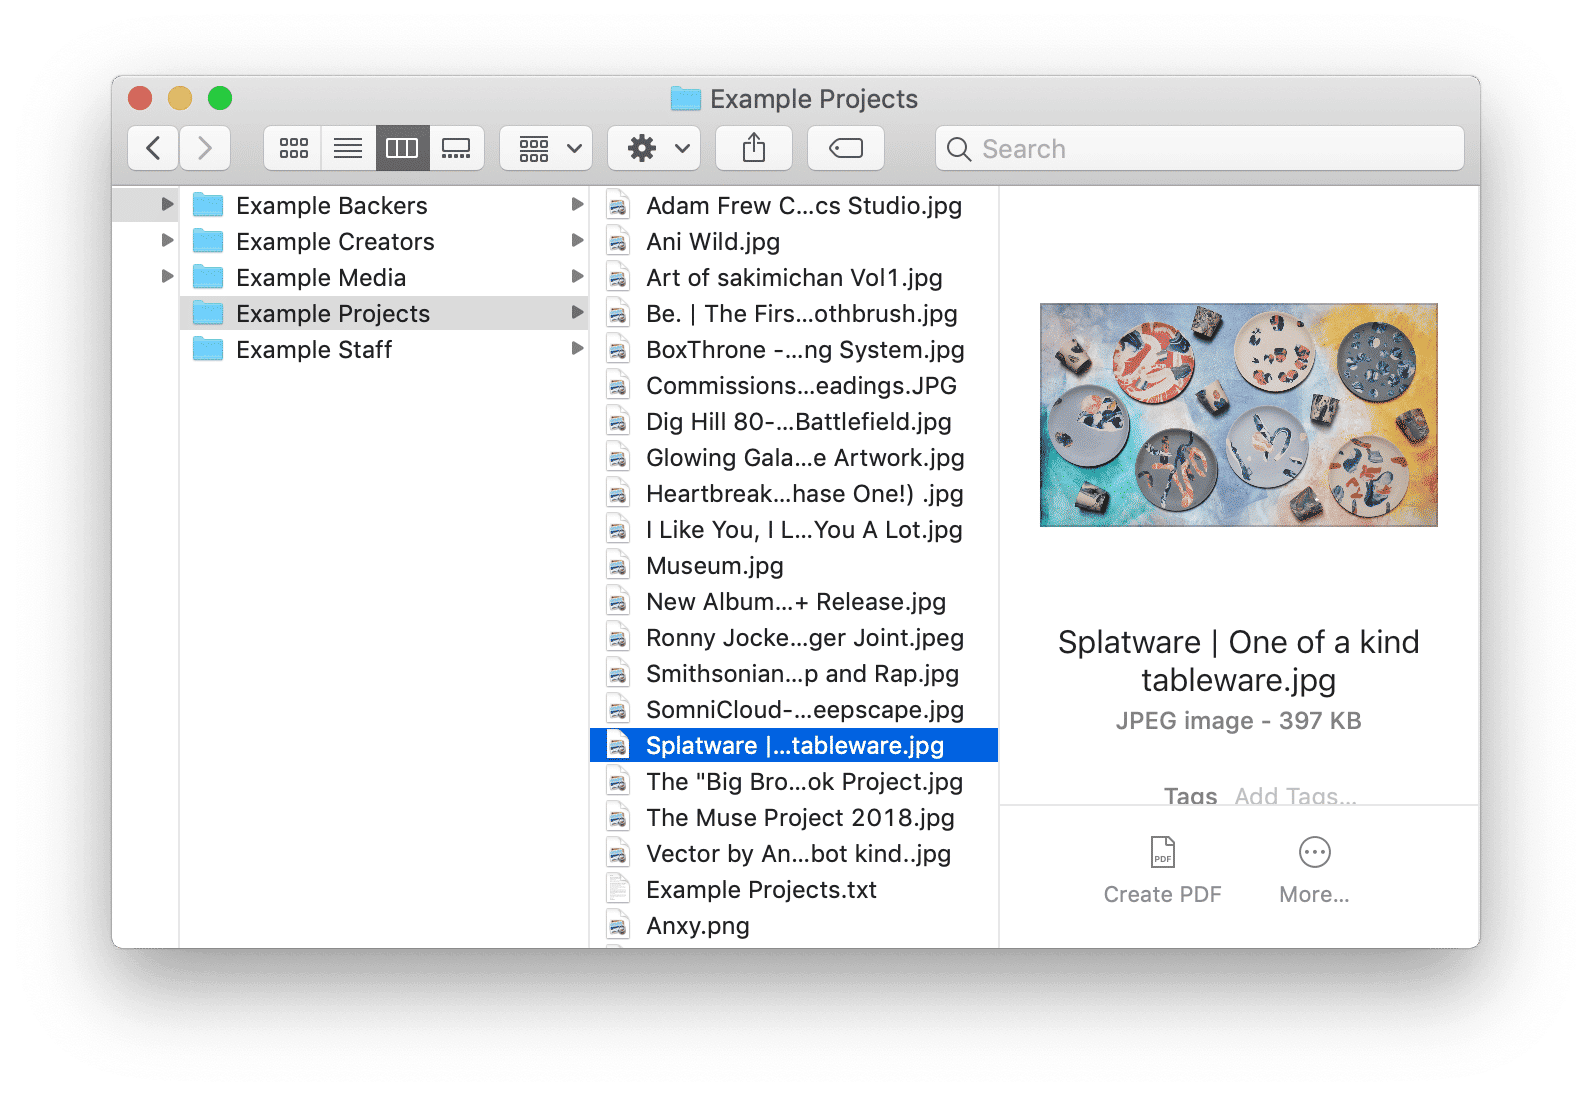Select file Example Projects.txt
The width and height of the screenshot is (1592, 1096).
click(794, 889)
